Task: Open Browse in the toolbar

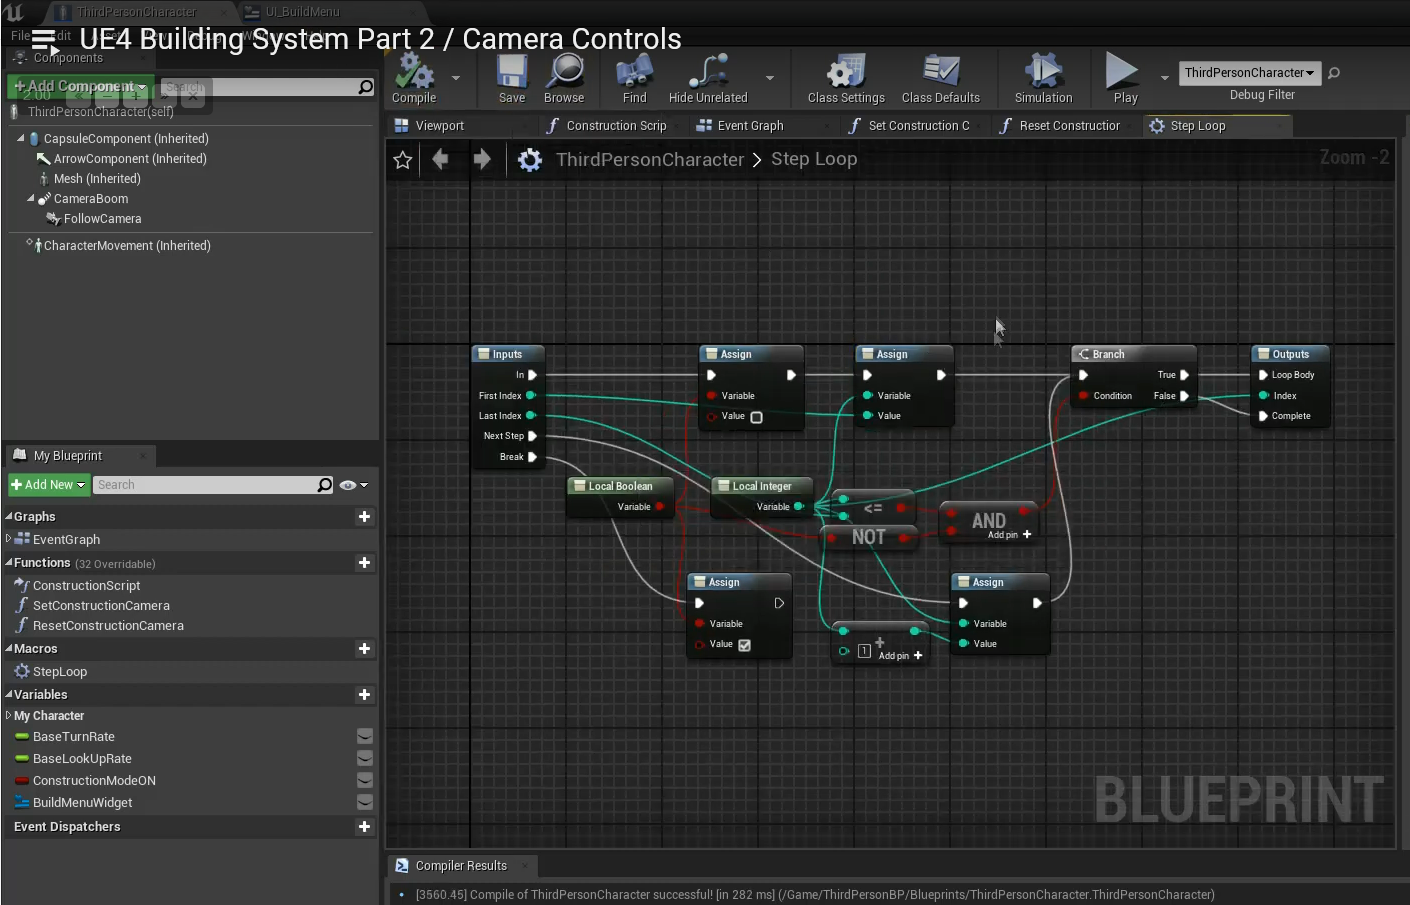Action: 564,77
